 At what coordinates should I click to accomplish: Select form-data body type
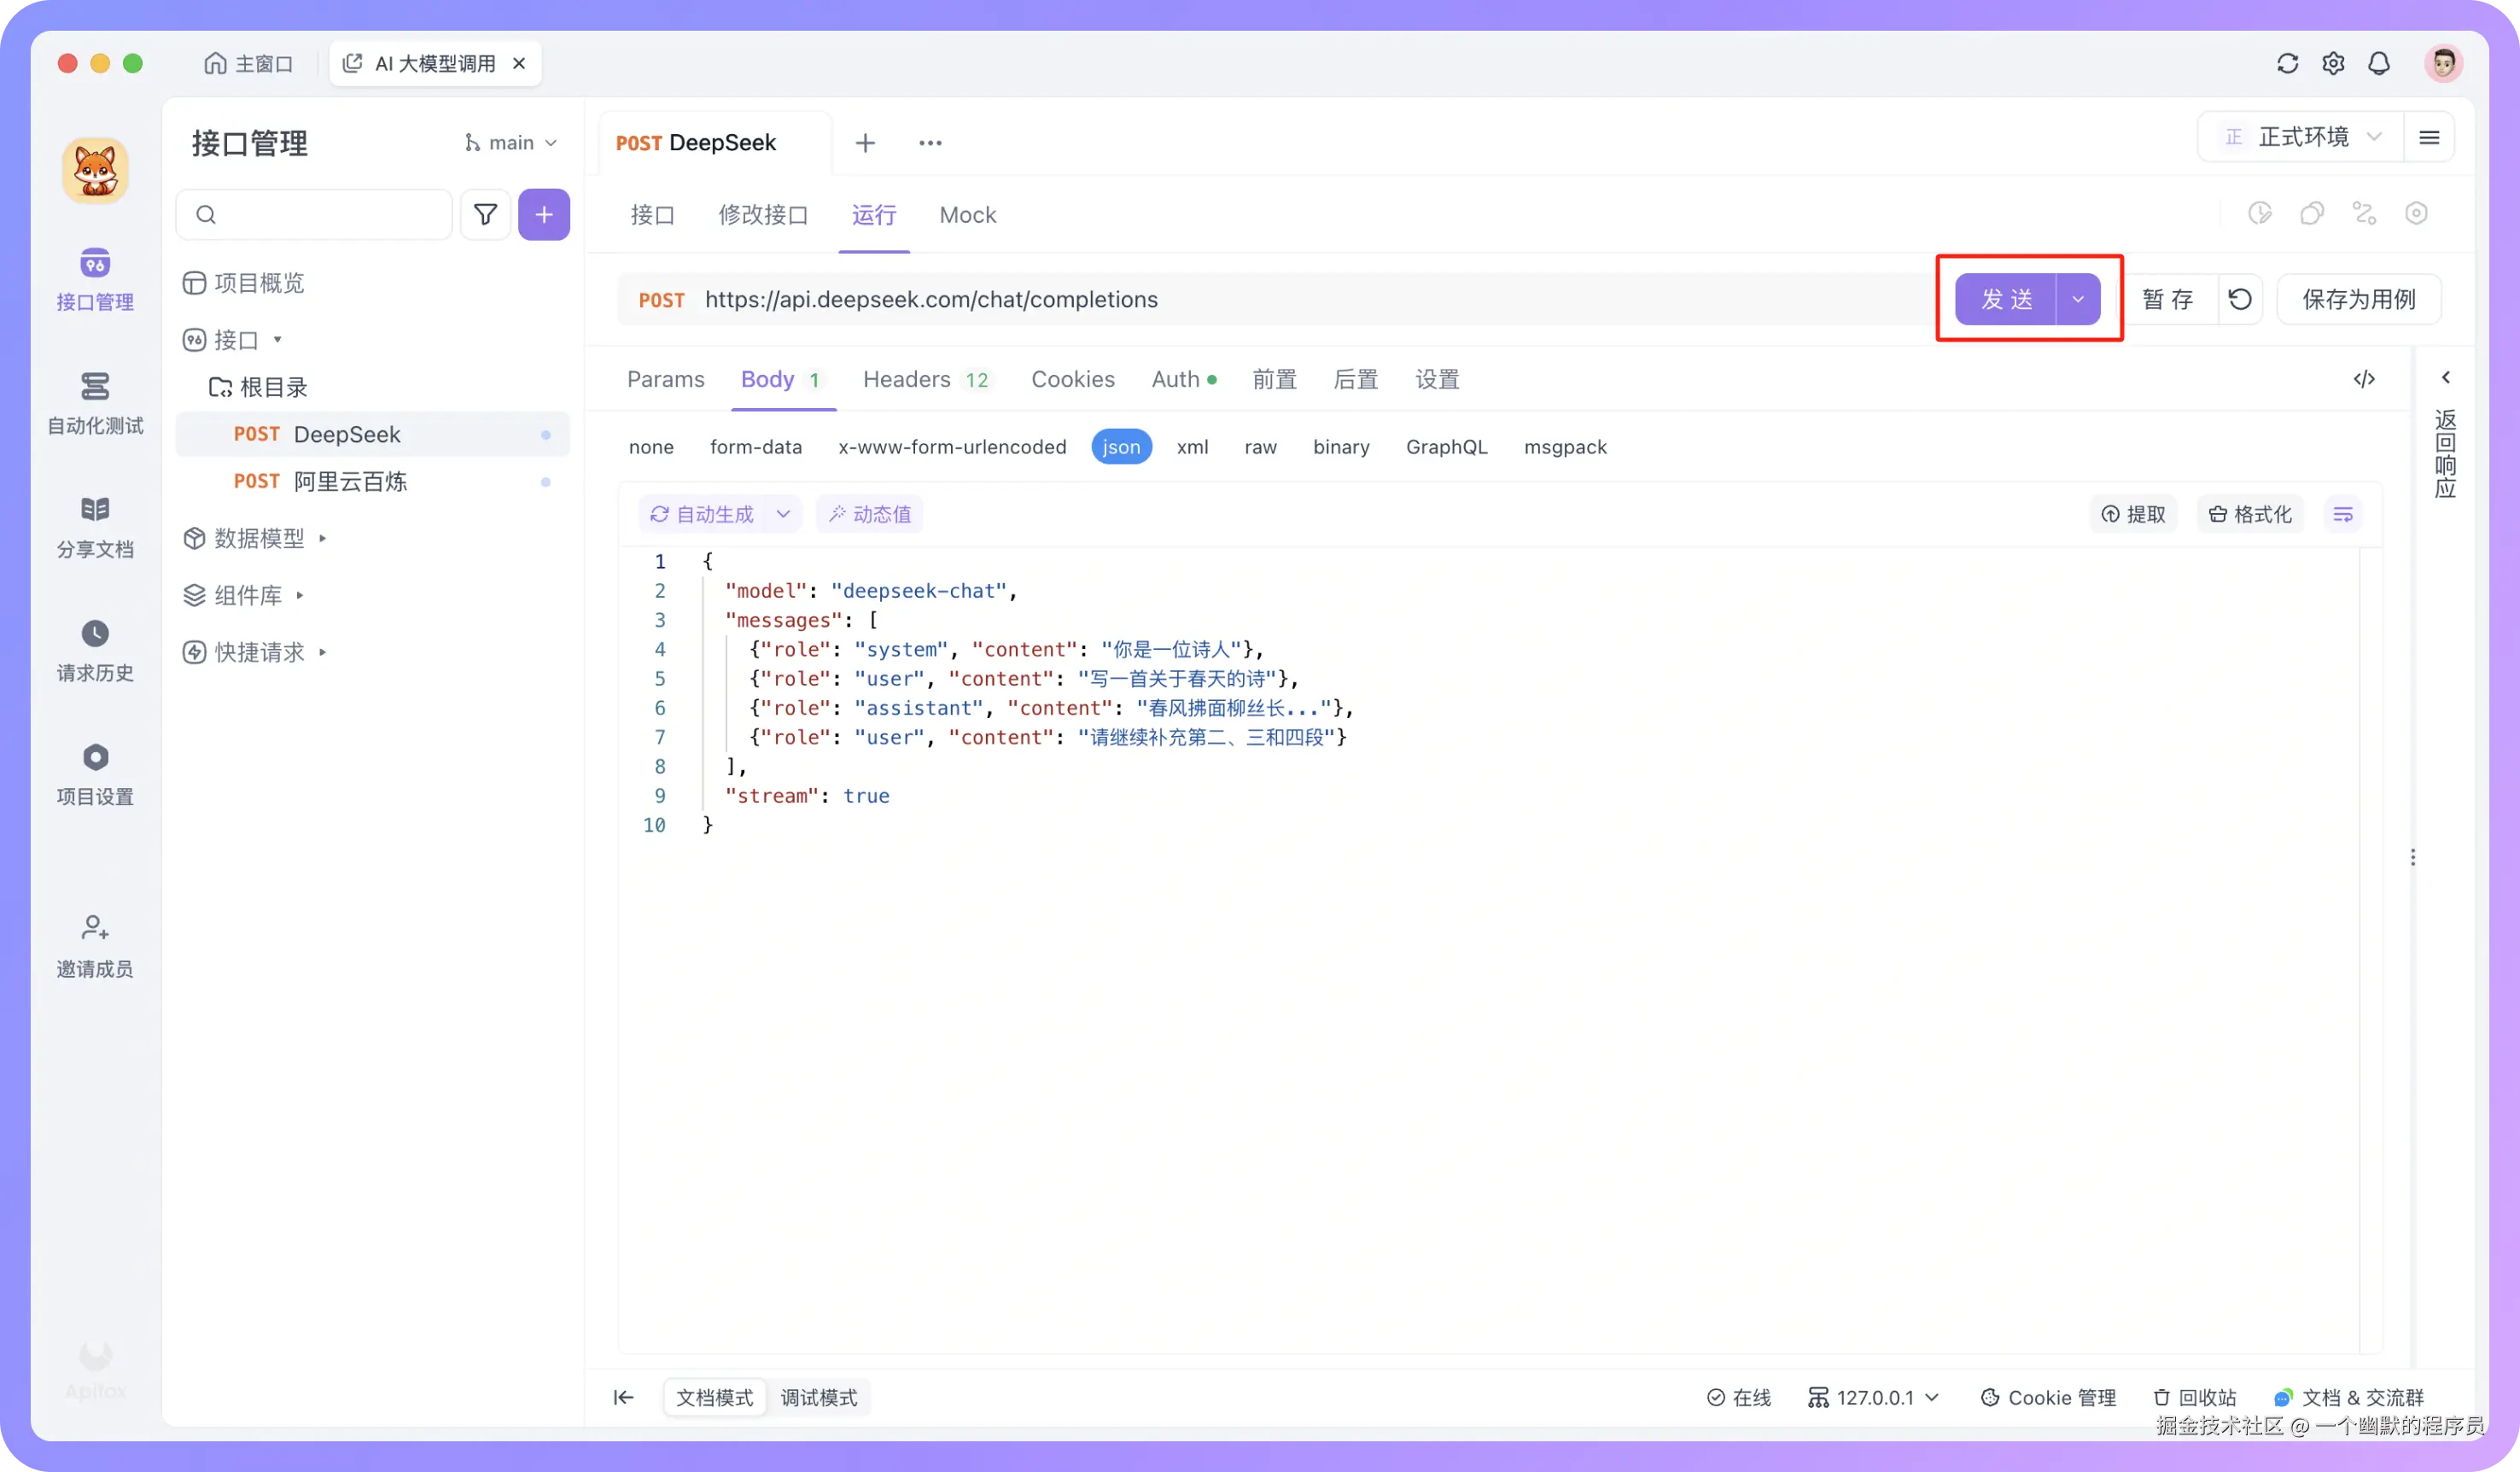point(755,447)
